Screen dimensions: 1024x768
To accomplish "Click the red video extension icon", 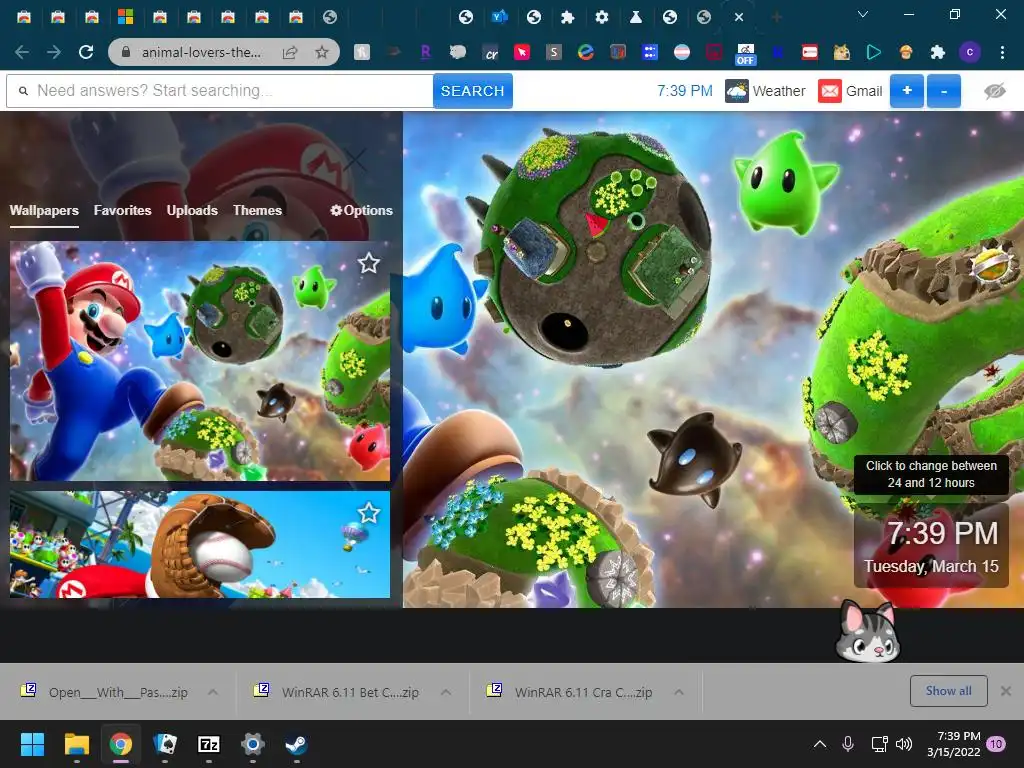I will [x=810, y=52].
